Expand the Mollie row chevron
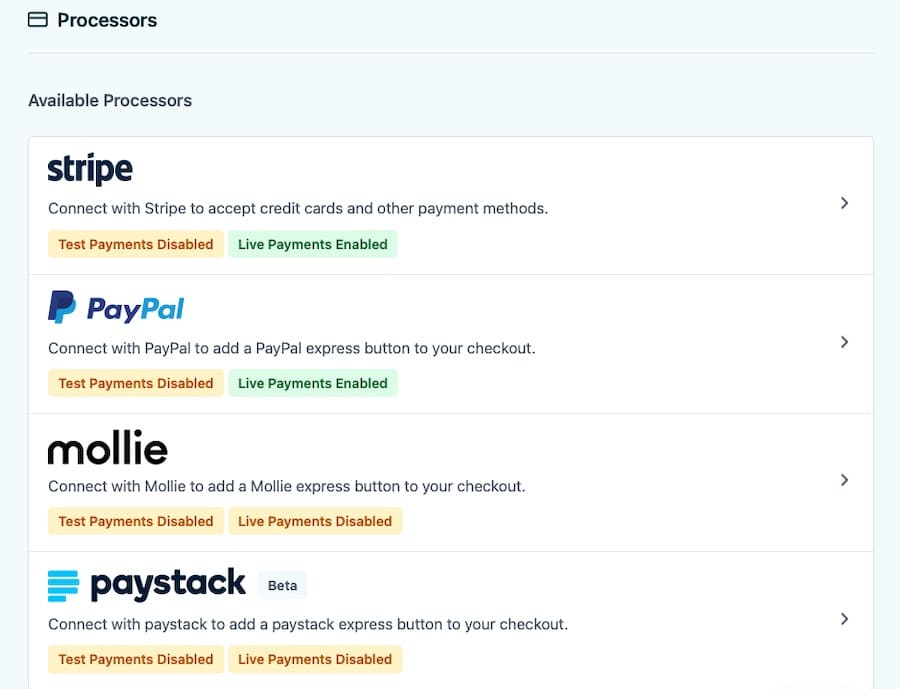The image size is (900, 689). [845, 480]
